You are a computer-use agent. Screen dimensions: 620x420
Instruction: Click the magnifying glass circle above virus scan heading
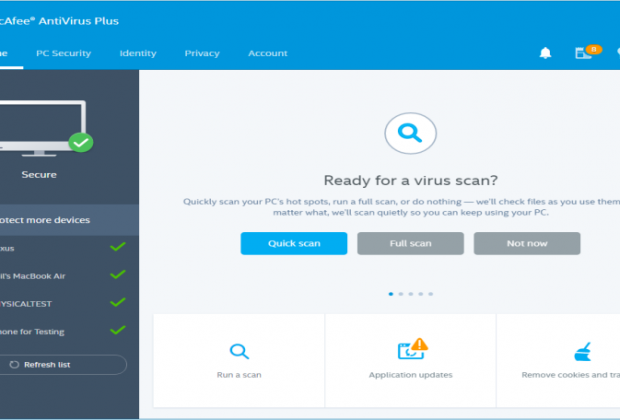click(410, 133)
